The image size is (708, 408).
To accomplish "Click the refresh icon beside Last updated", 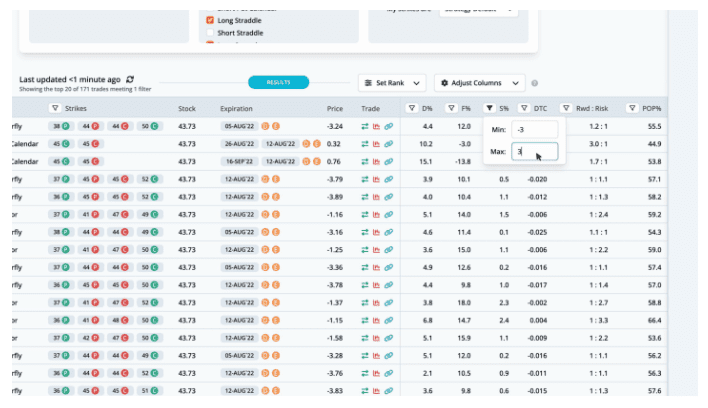I will tap(130, 79).
